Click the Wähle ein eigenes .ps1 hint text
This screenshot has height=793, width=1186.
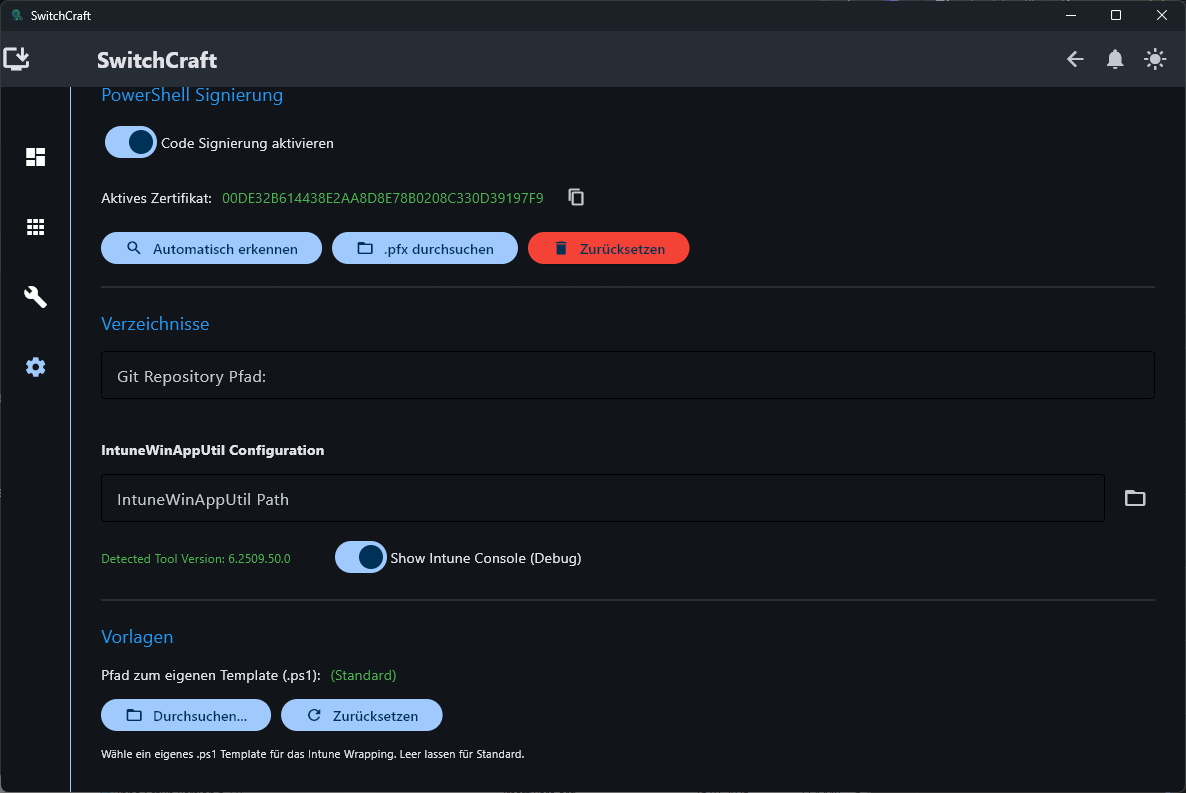312,754
